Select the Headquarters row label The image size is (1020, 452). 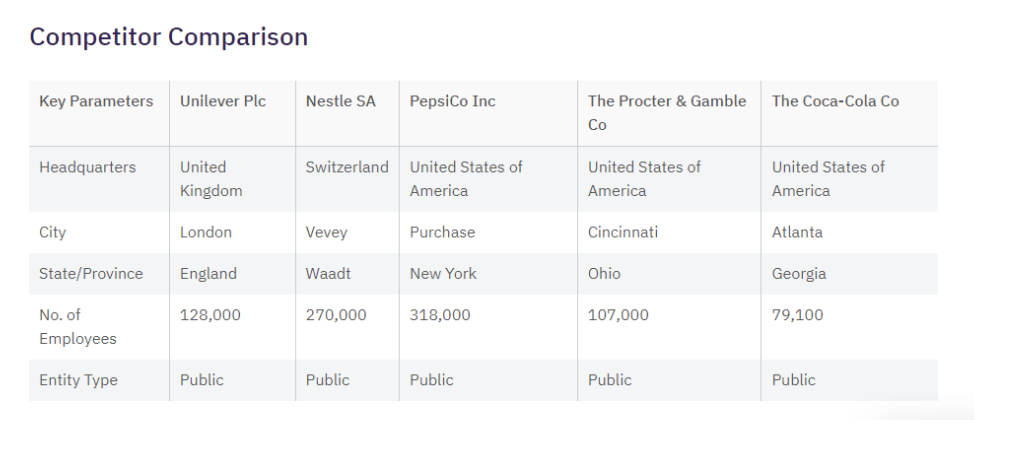click(87, 167)
